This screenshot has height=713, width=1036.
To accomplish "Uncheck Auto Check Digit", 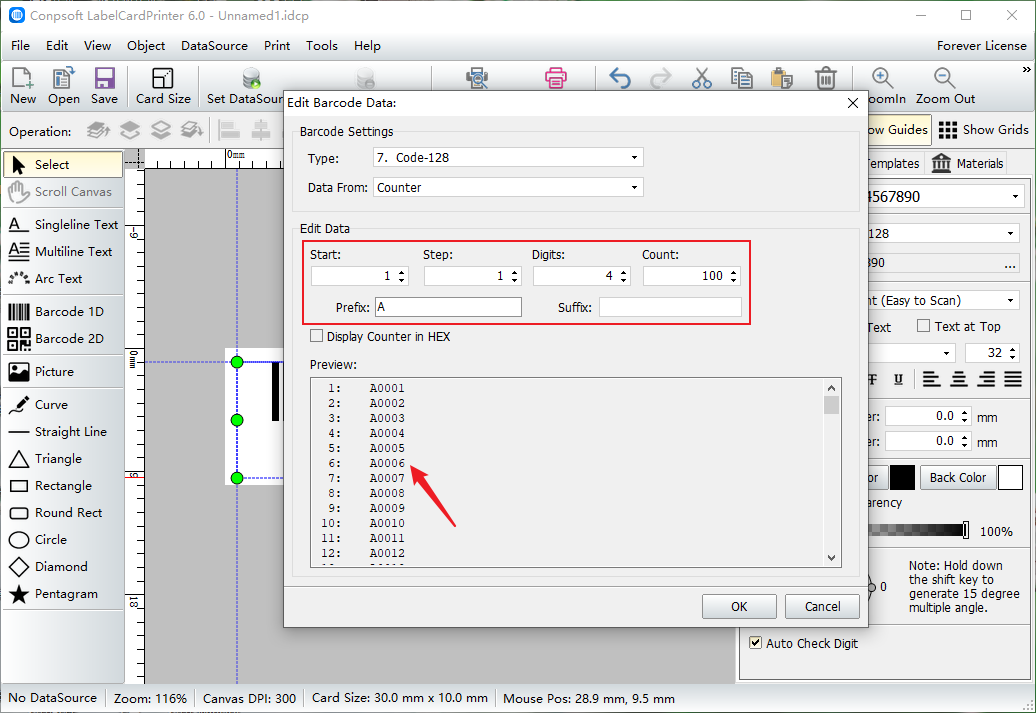I will [755, 642].
